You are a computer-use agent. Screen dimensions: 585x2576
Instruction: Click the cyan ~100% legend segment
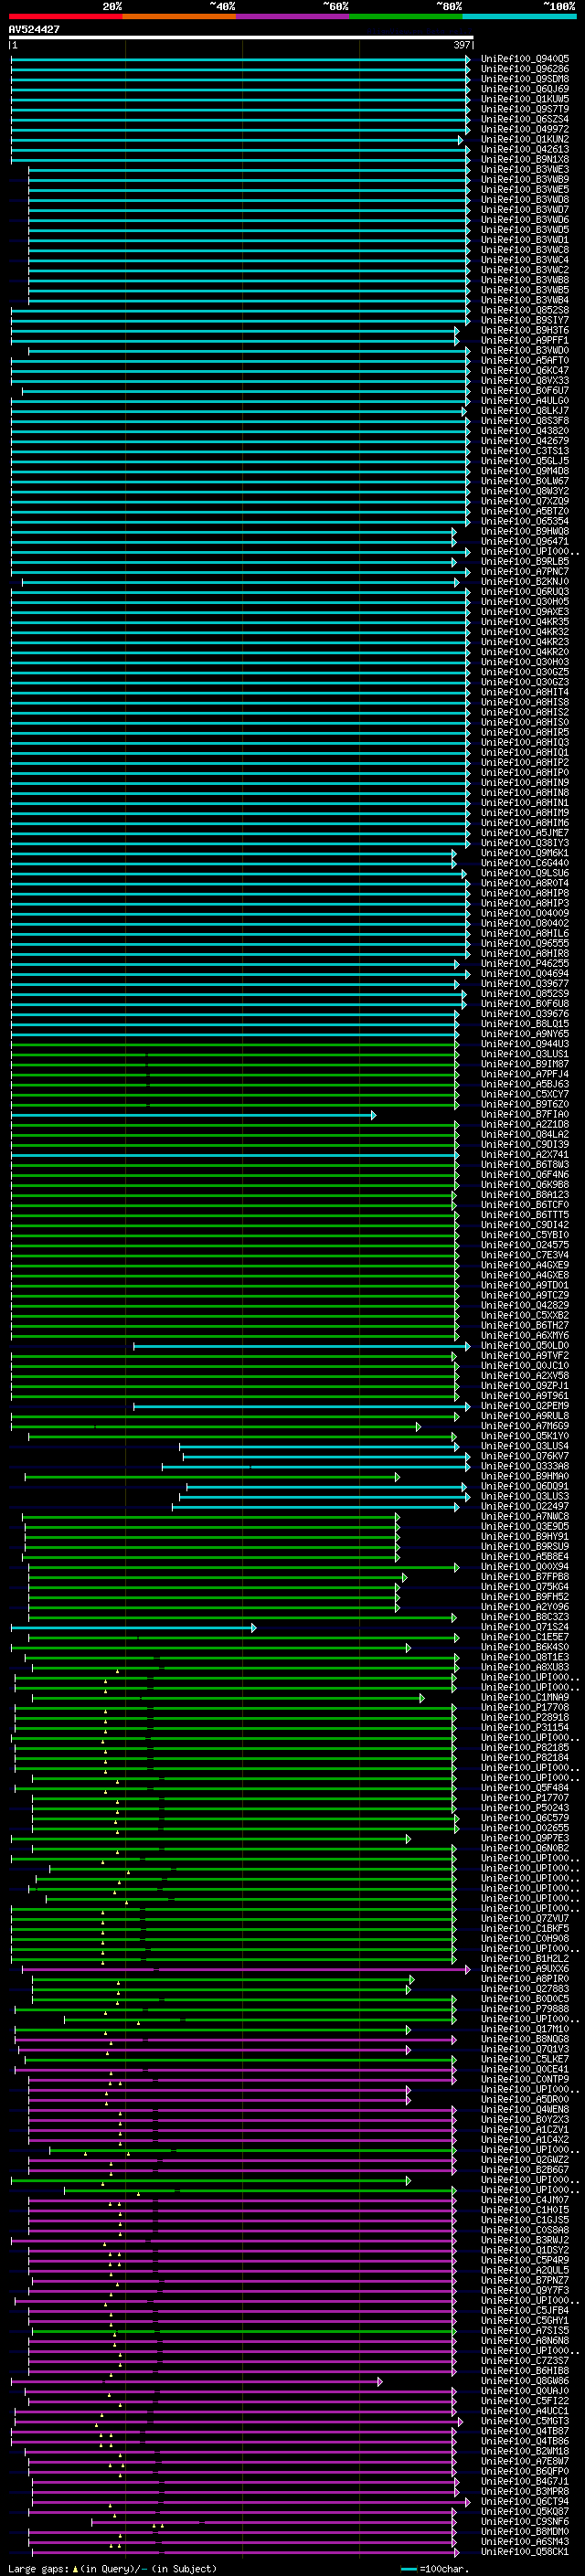(519, 16)
